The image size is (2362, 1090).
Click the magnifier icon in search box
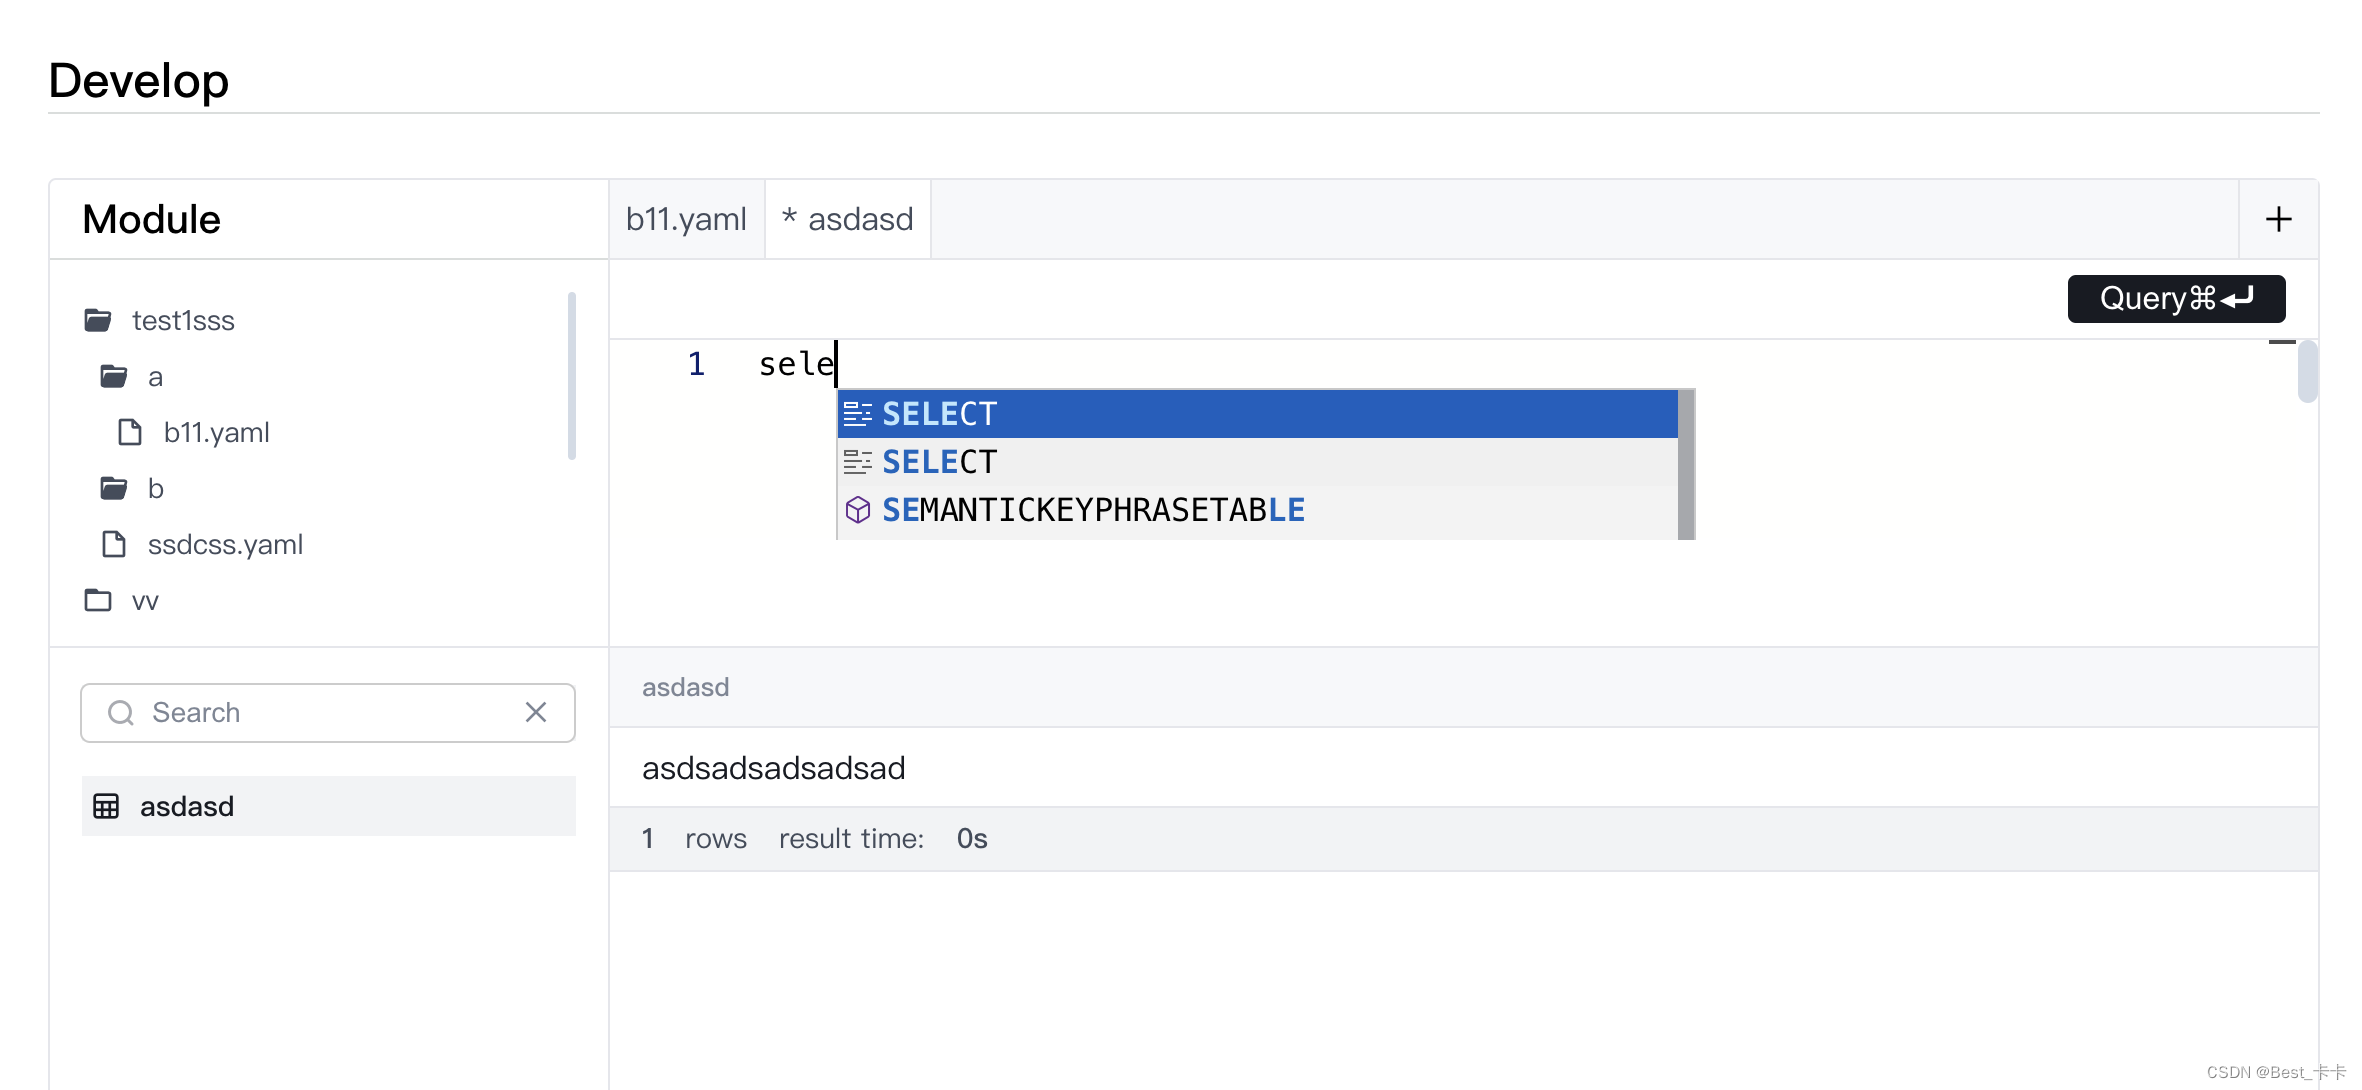(x=121, y=712)
